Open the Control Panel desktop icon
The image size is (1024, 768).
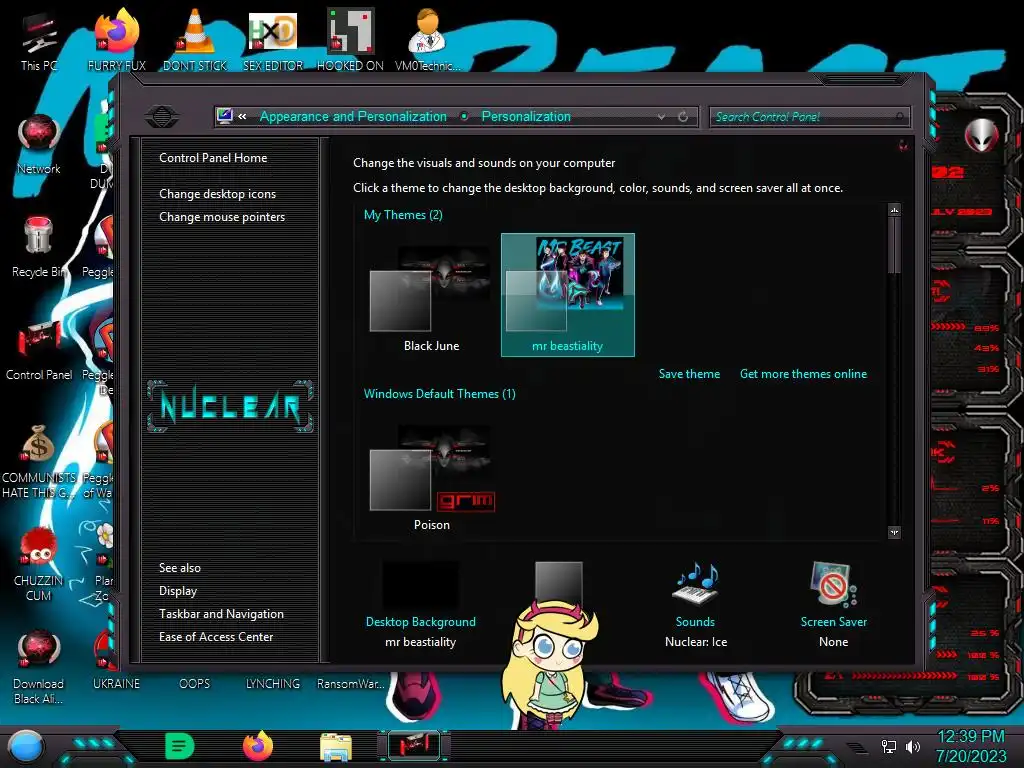click(39, 350)
